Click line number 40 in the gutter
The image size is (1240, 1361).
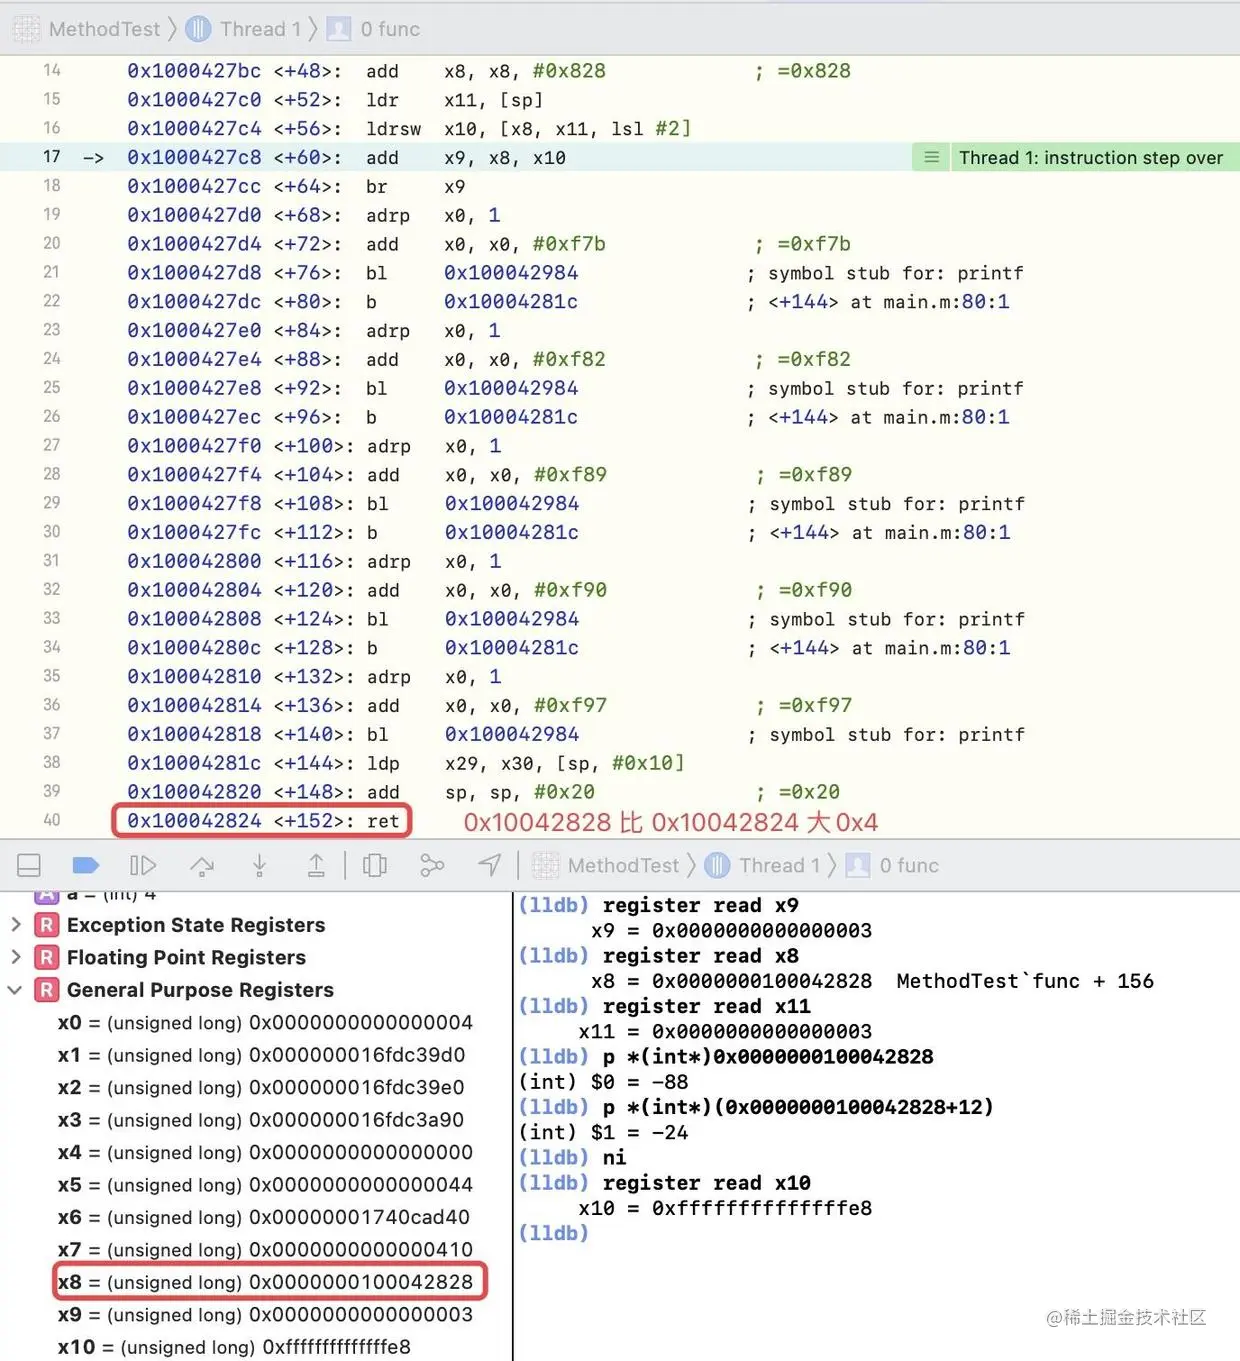52,820
